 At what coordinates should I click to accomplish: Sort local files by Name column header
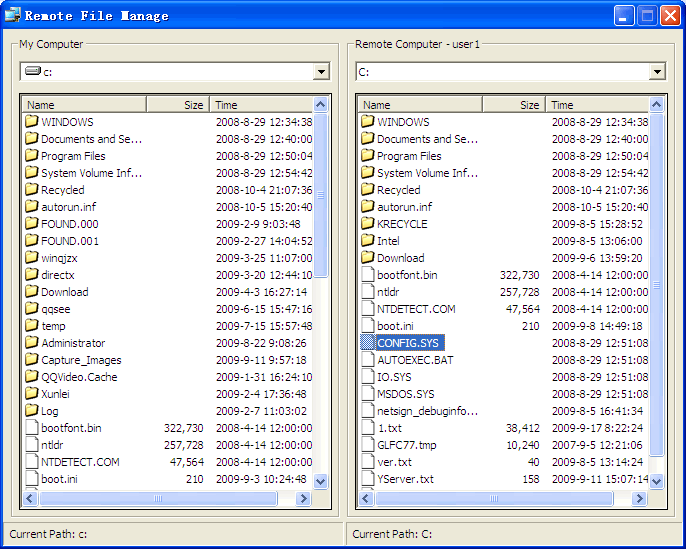(x=84, y=104)
